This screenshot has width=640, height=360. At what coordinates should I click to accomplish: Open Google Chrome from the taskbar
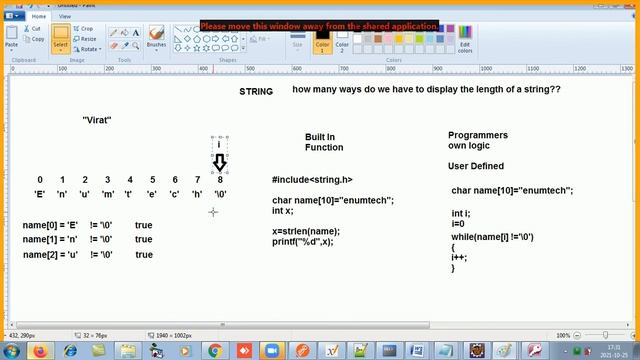(215, 351)
